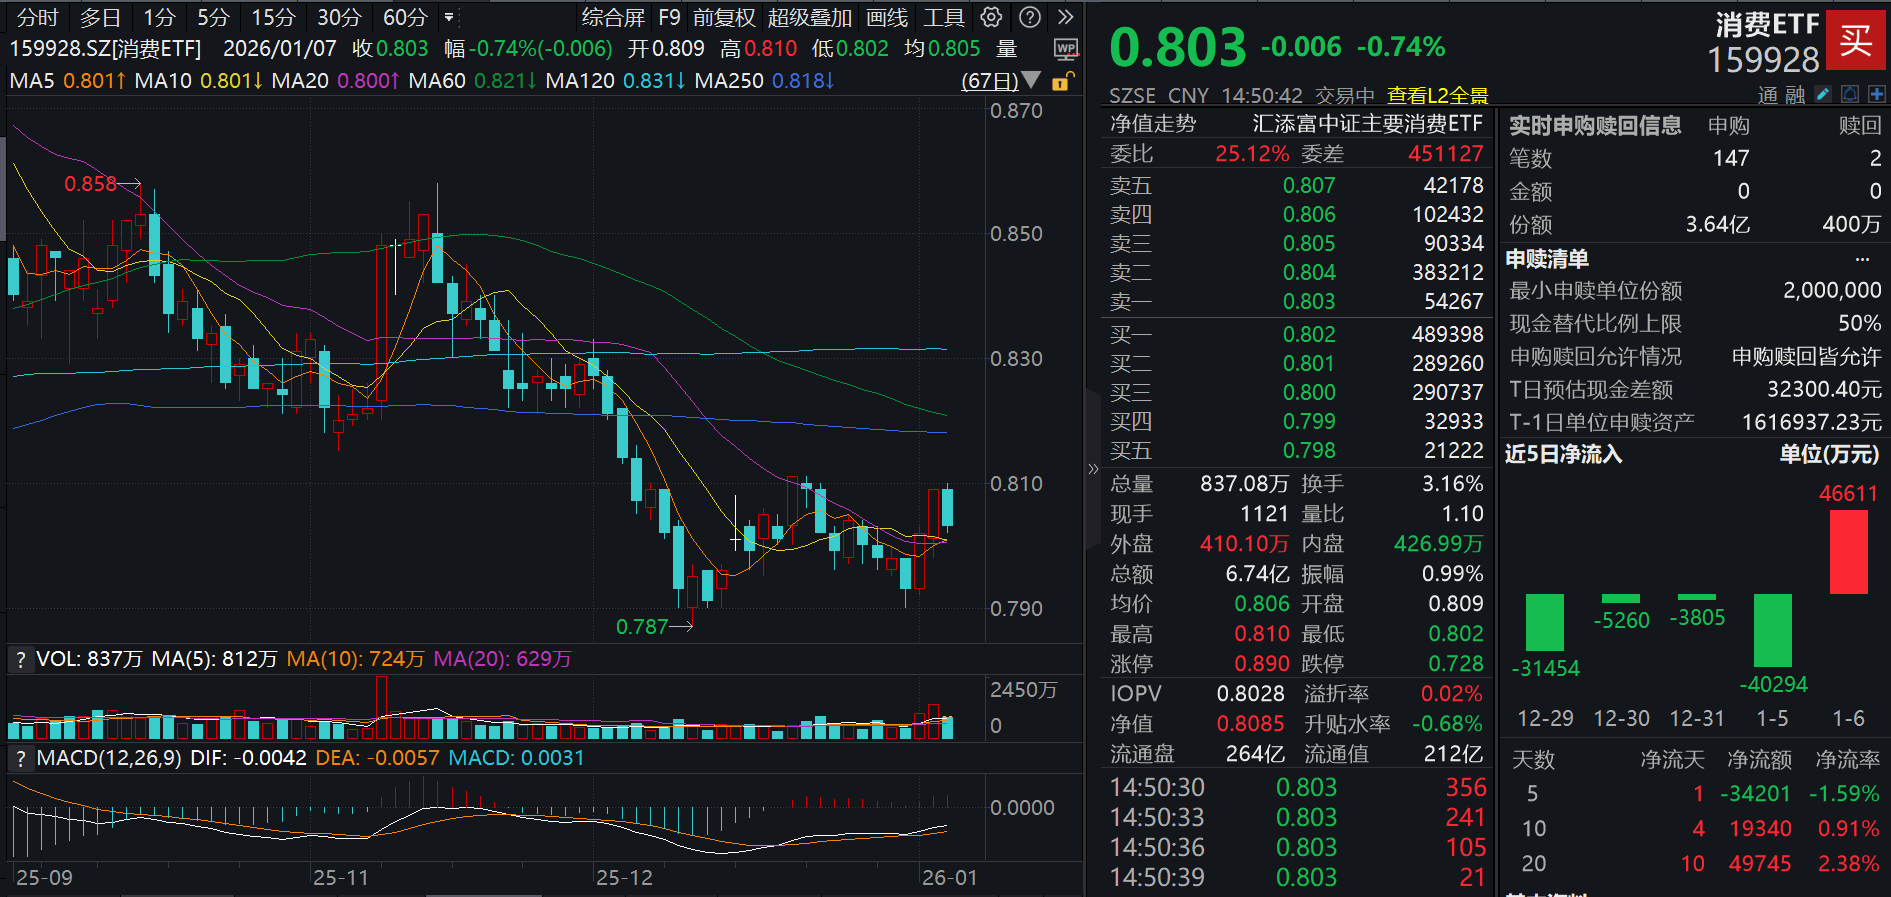Click the help question mark in top toolbar

click(1029, 17)
